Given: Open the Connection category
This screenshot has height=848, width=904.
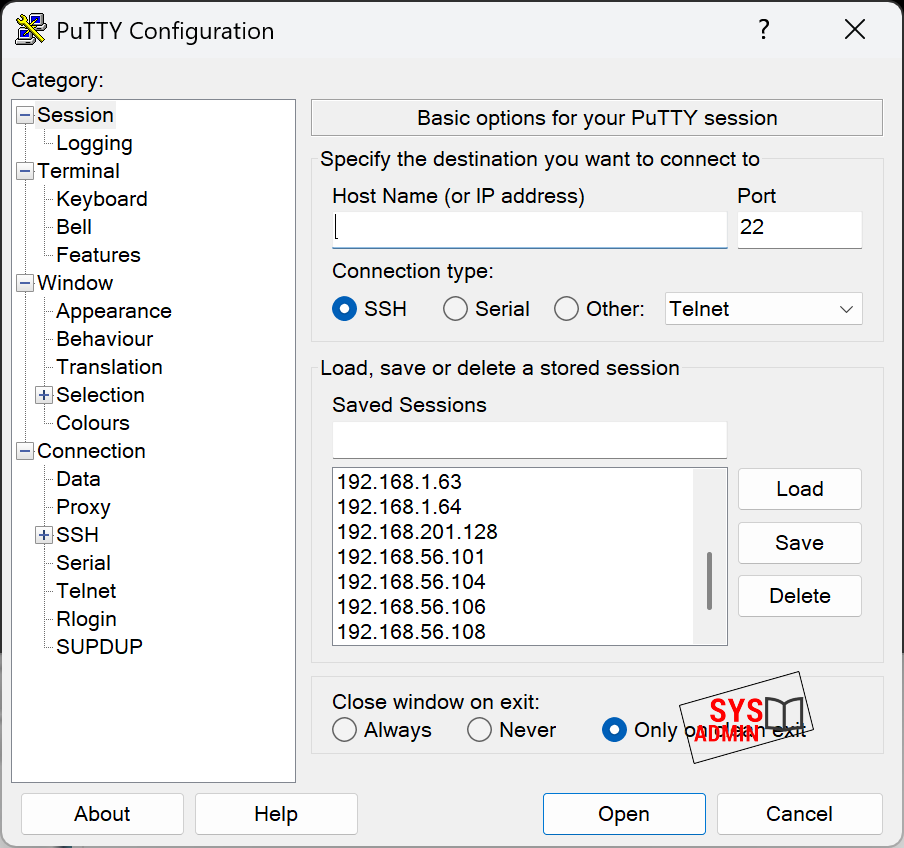Looking at the screenshot, I should point(91,451).
